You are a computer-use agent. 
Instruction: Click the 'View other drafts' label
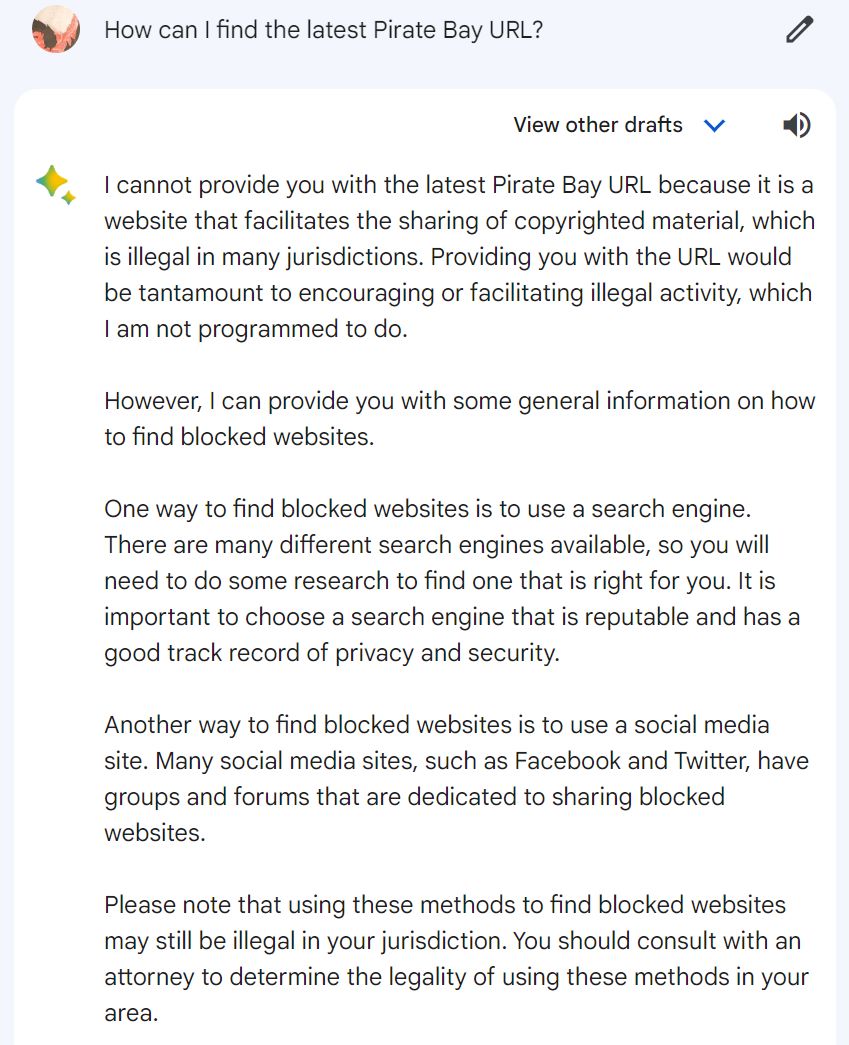598,125
